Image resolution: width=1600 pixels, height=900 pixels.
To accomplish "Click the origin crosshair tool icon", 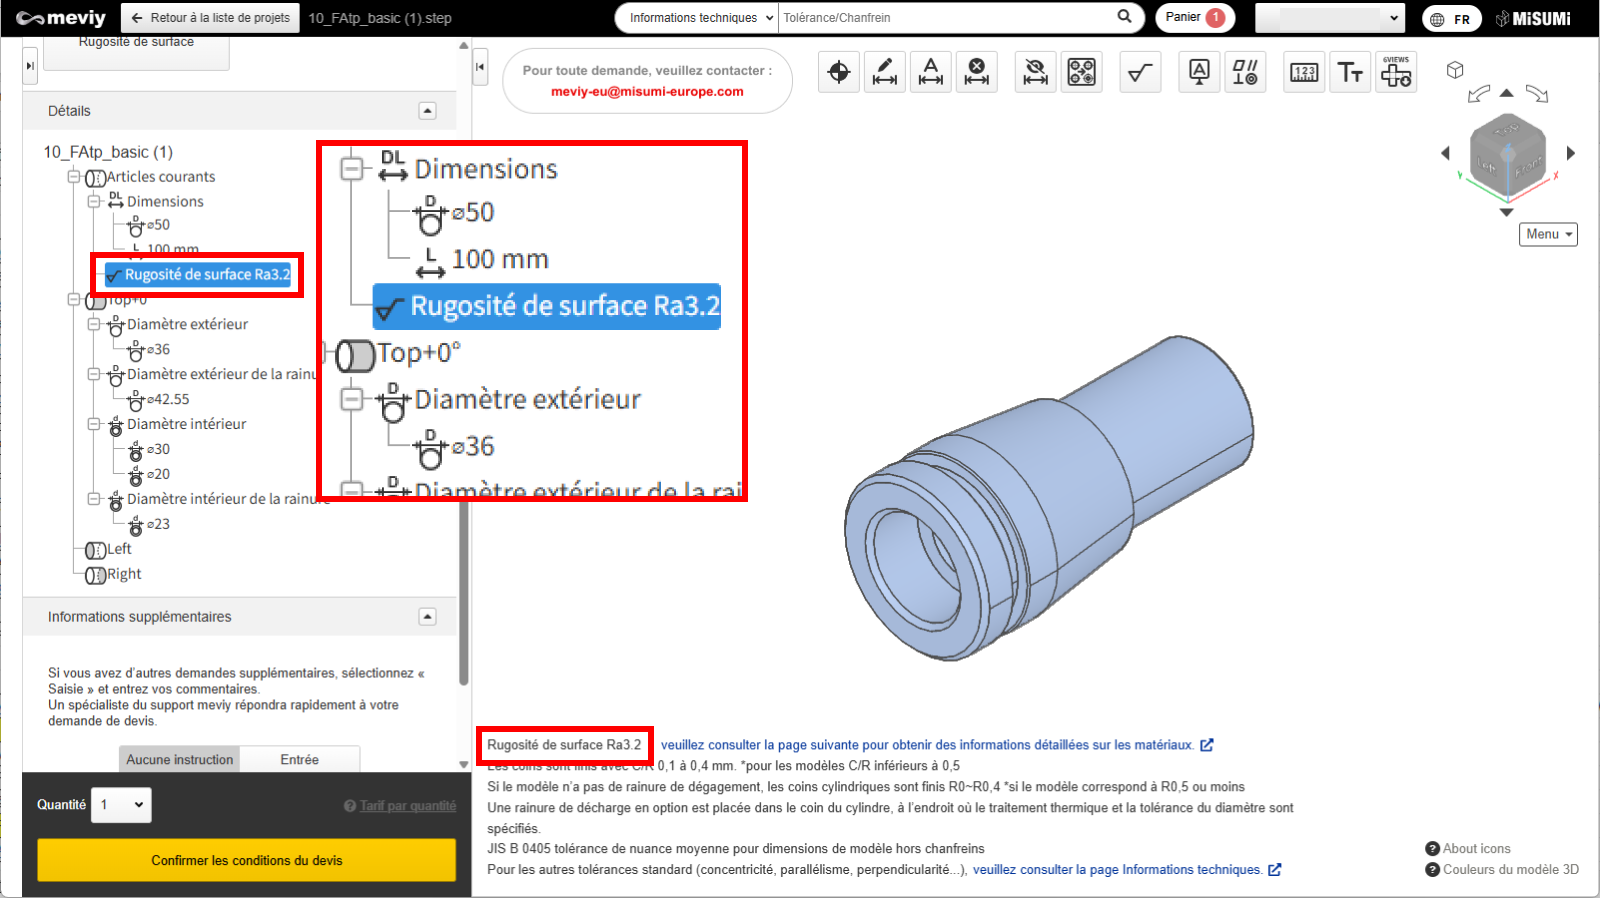I will tap(839, 72).
